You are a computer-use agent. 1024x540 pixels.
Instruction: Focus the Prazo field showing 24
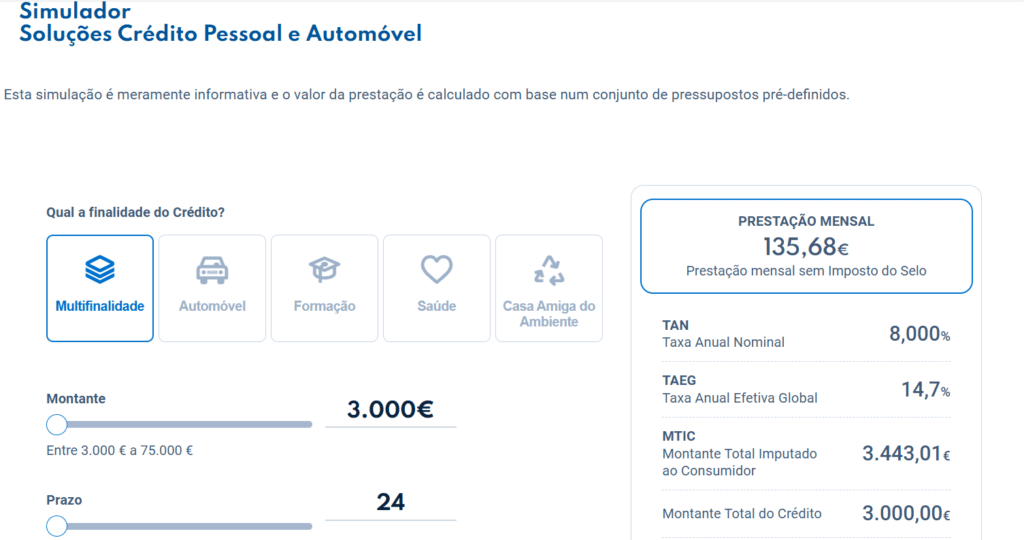pyautogui.click(x=390, y=502)
